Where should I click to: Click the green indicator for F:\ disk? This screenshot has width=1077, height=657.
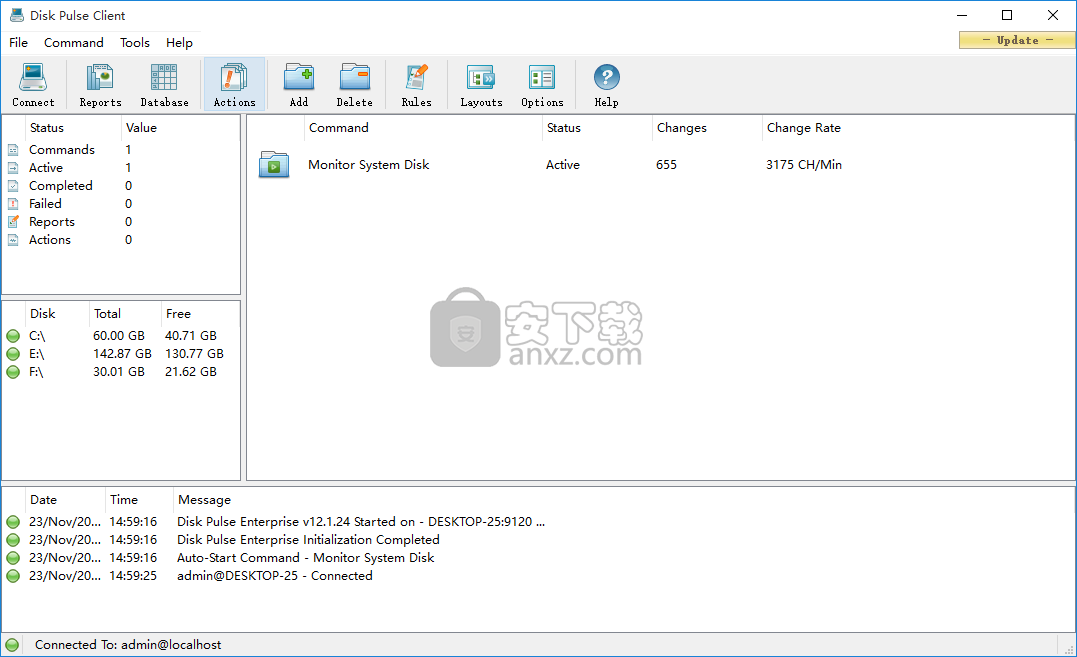13,372
